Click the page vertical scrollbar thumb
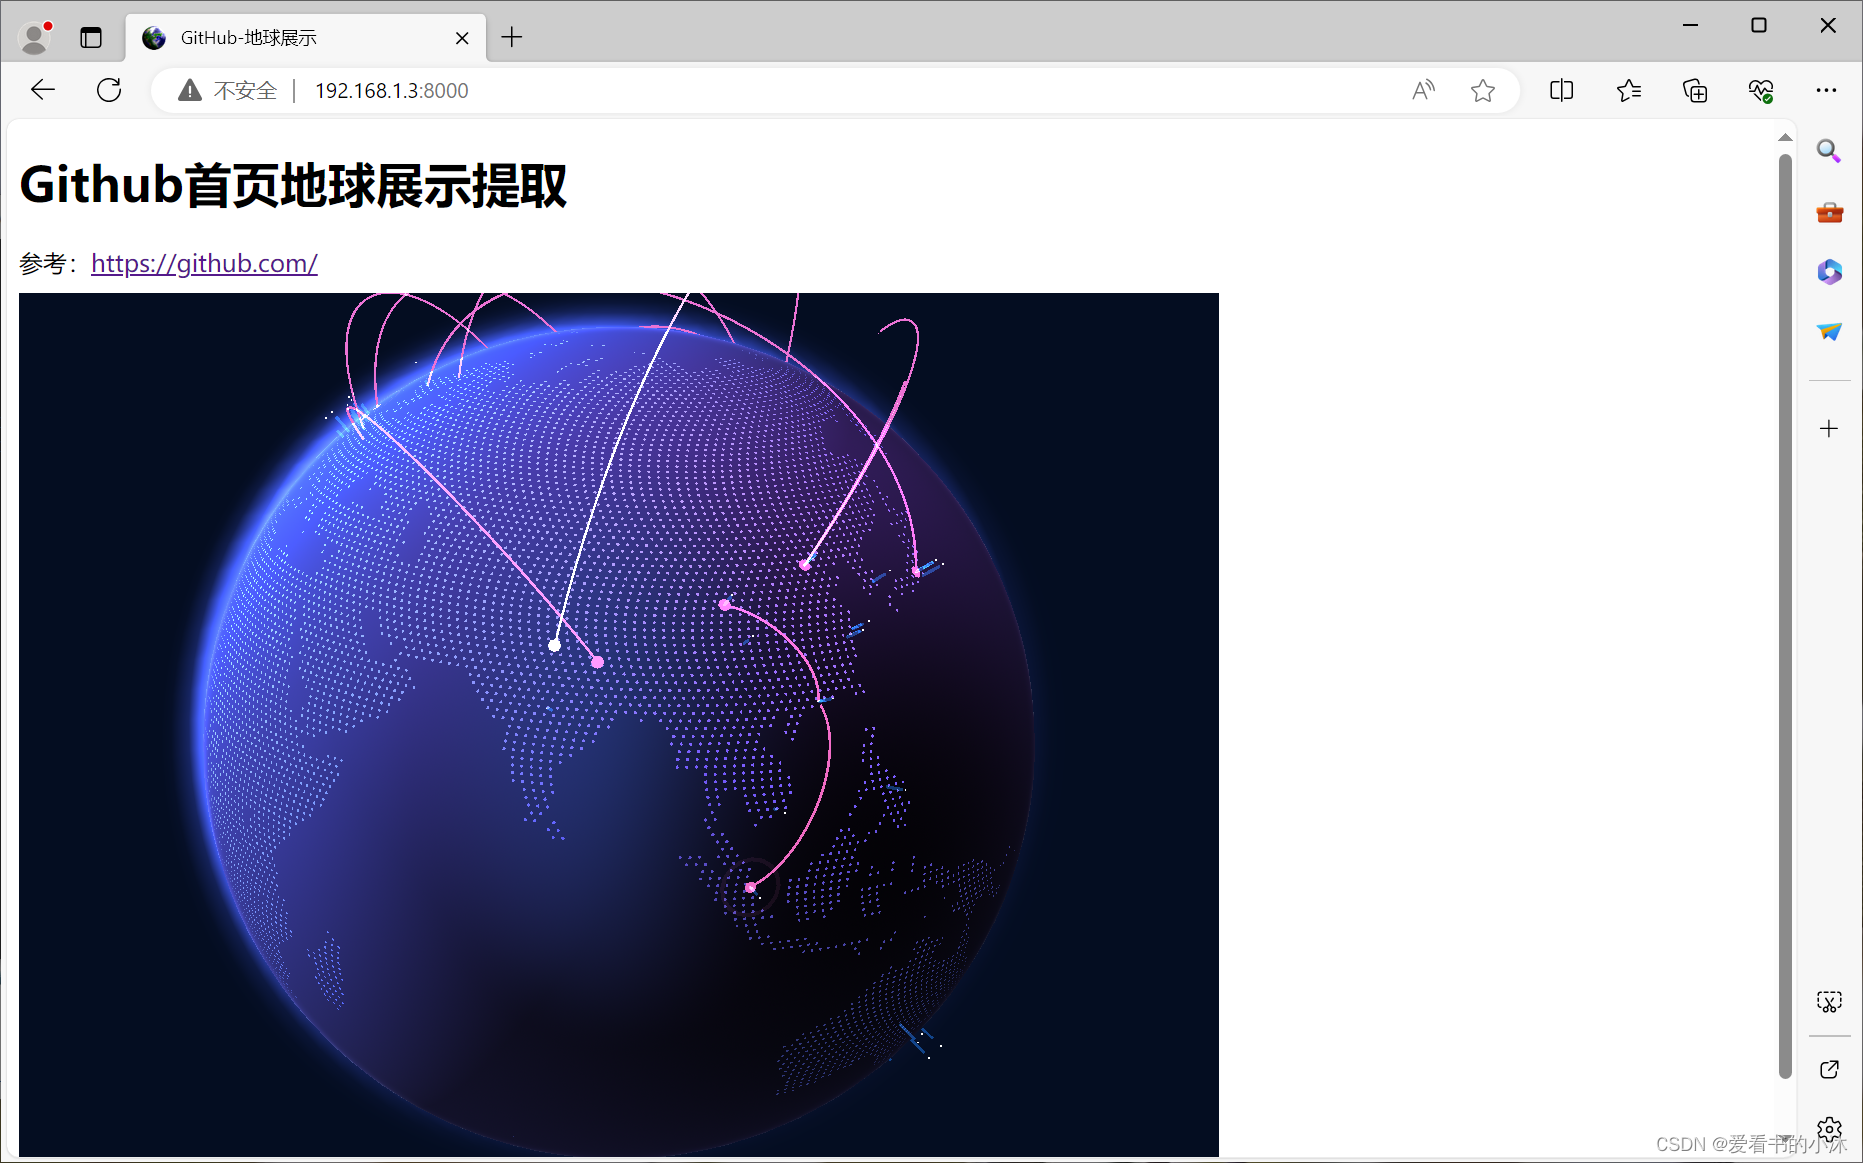Viewport: 1863px width, 1163px height. [x=1785, y=617]
